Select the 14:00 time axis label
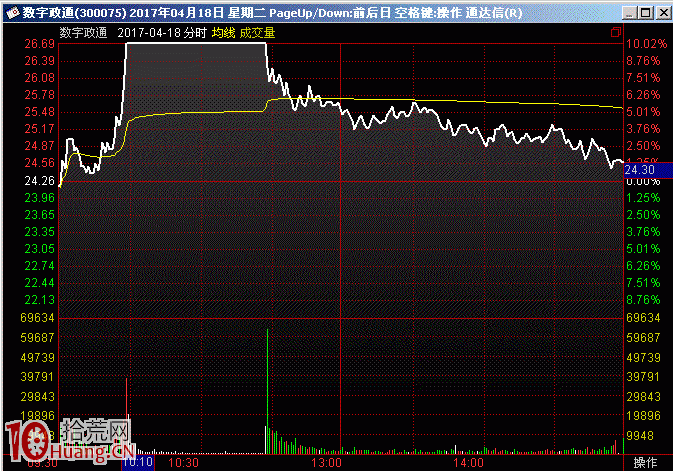 [x=468, y=463]
